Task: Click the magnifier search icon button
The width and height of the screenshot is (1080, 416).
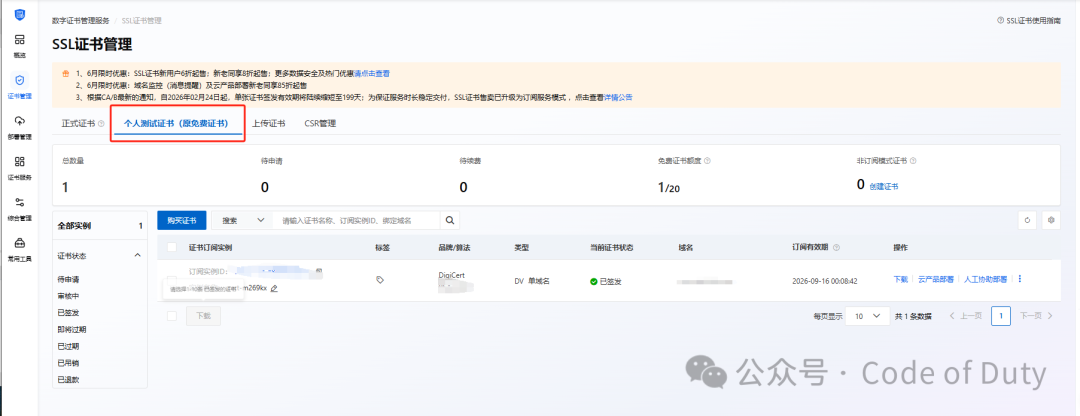Action: pos(449,220)
